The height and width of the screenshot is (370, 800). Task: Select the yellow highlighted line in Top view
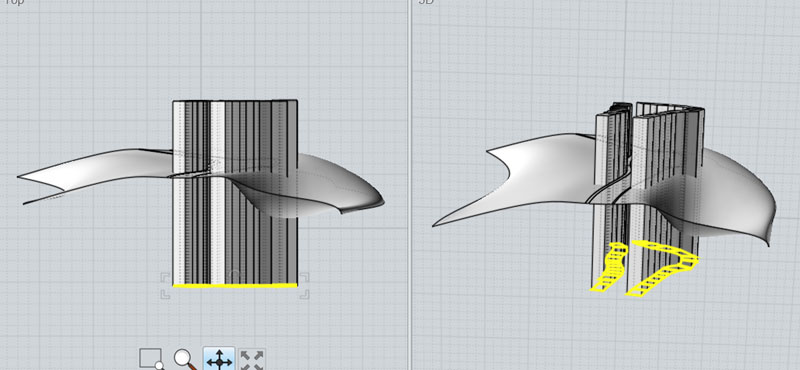pos(235,286)
